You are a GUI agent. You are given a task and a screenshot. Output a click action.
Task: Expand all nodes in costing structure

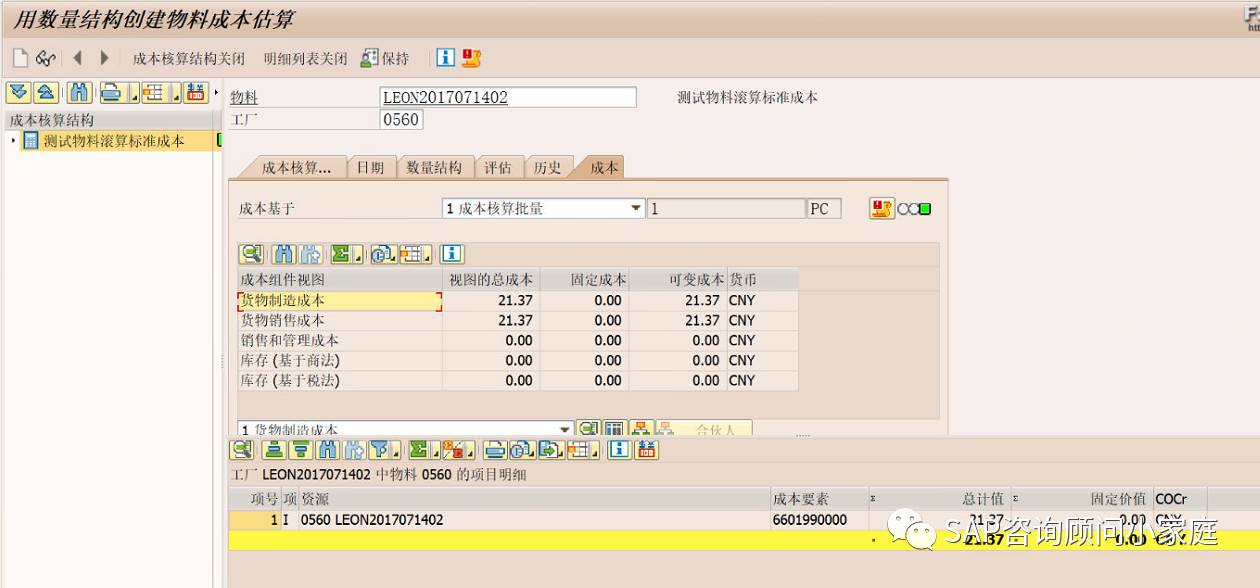[18, 93]
